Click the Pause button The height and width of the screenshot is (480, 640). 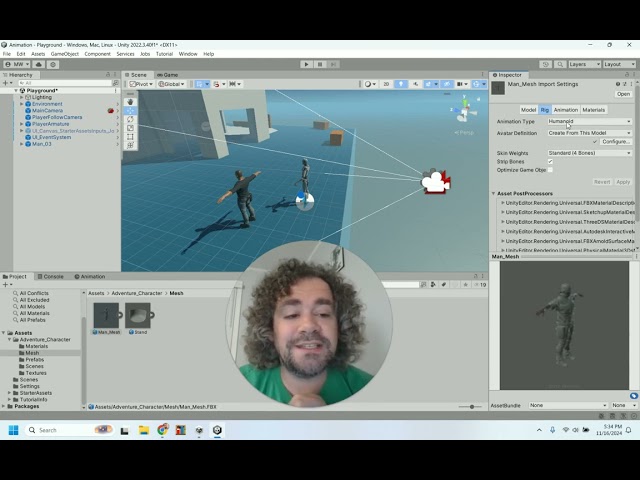[320, 64]
